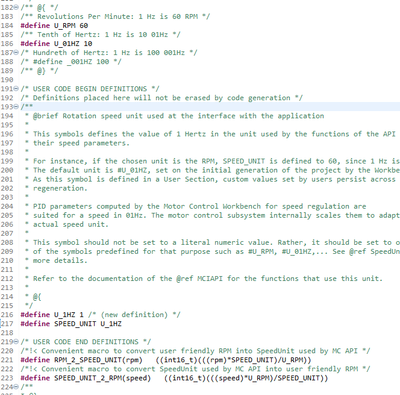400x395 pixels.
Task: Click the '#define SPEED_UNIT_2_RPM(speed)' macro line
Action: 174,378
